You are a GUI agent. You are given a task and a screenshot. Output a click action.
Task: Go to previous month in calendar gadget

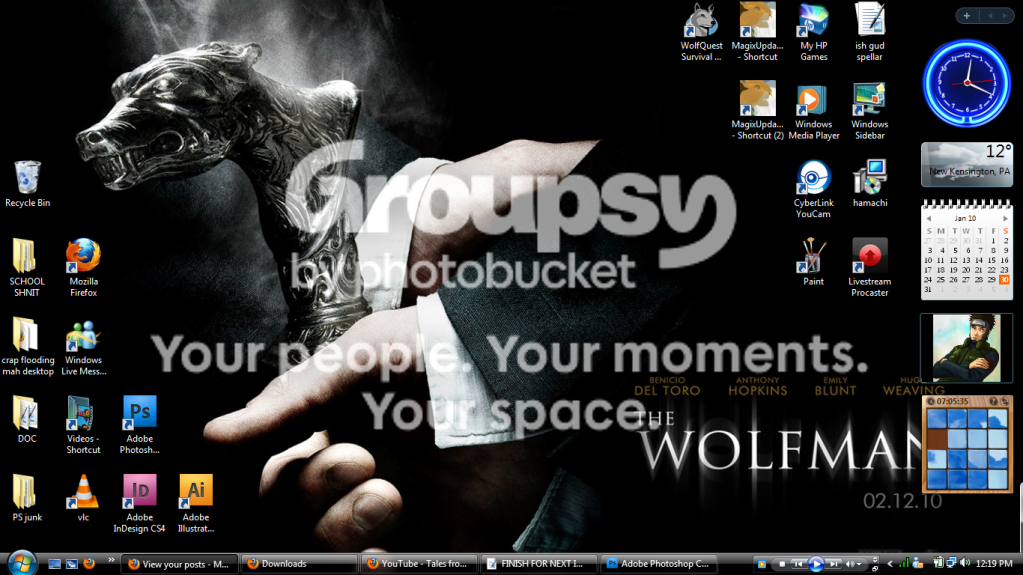point(929,219)
